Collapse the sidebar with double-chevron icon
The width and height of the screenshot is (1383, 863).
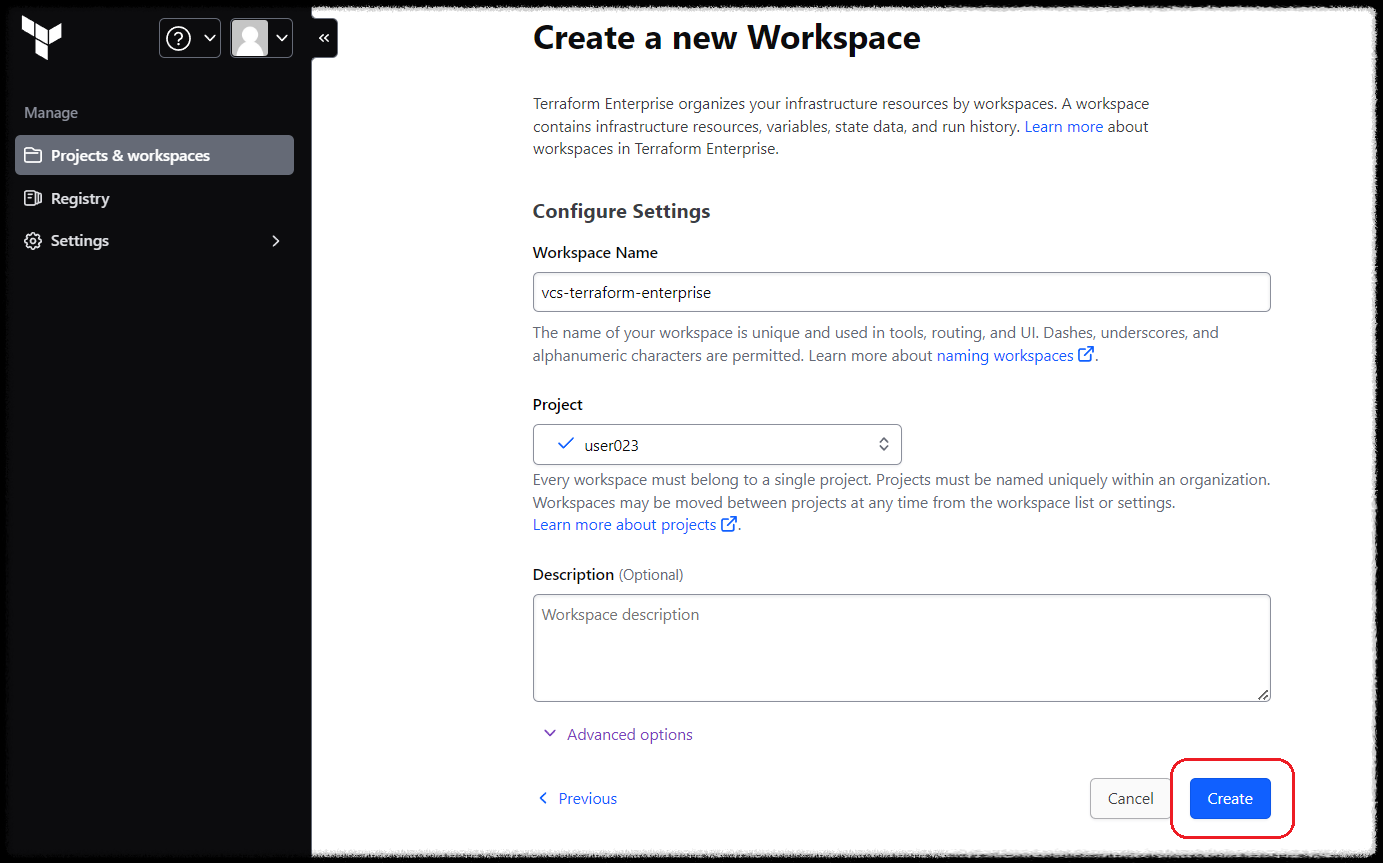(x=324, y=38)
